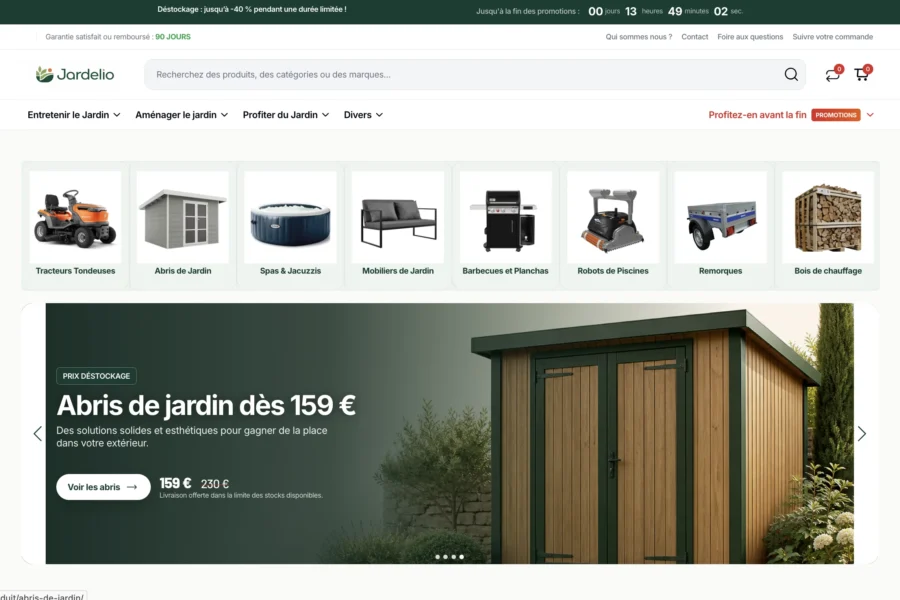Screen dimensions: 900x600
Task: Open Qui sommes nous ? page
Action: click(638, 37)
